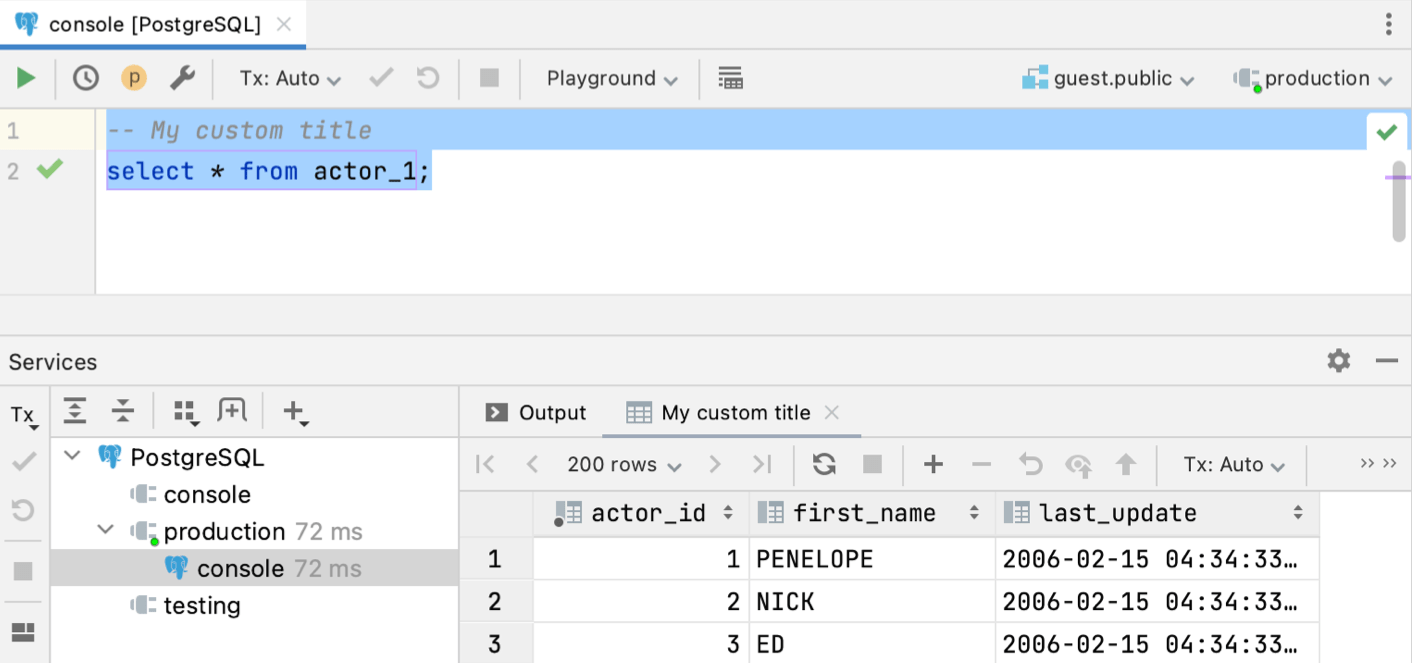Open the Tx: Auto transaction mode dropdown

click(x=289, y=78)
